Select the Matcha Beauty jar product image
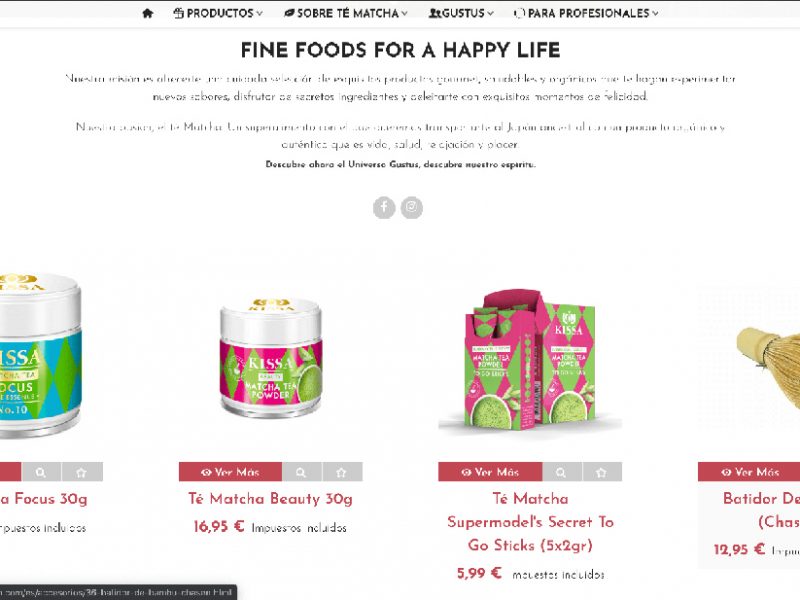 pyautogui.click(x=271, y=357)
